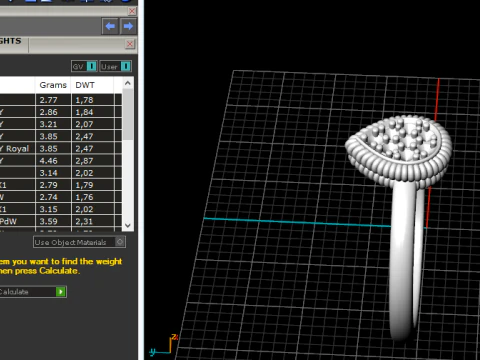Close the top panel with red X

(x=132, y=11)
